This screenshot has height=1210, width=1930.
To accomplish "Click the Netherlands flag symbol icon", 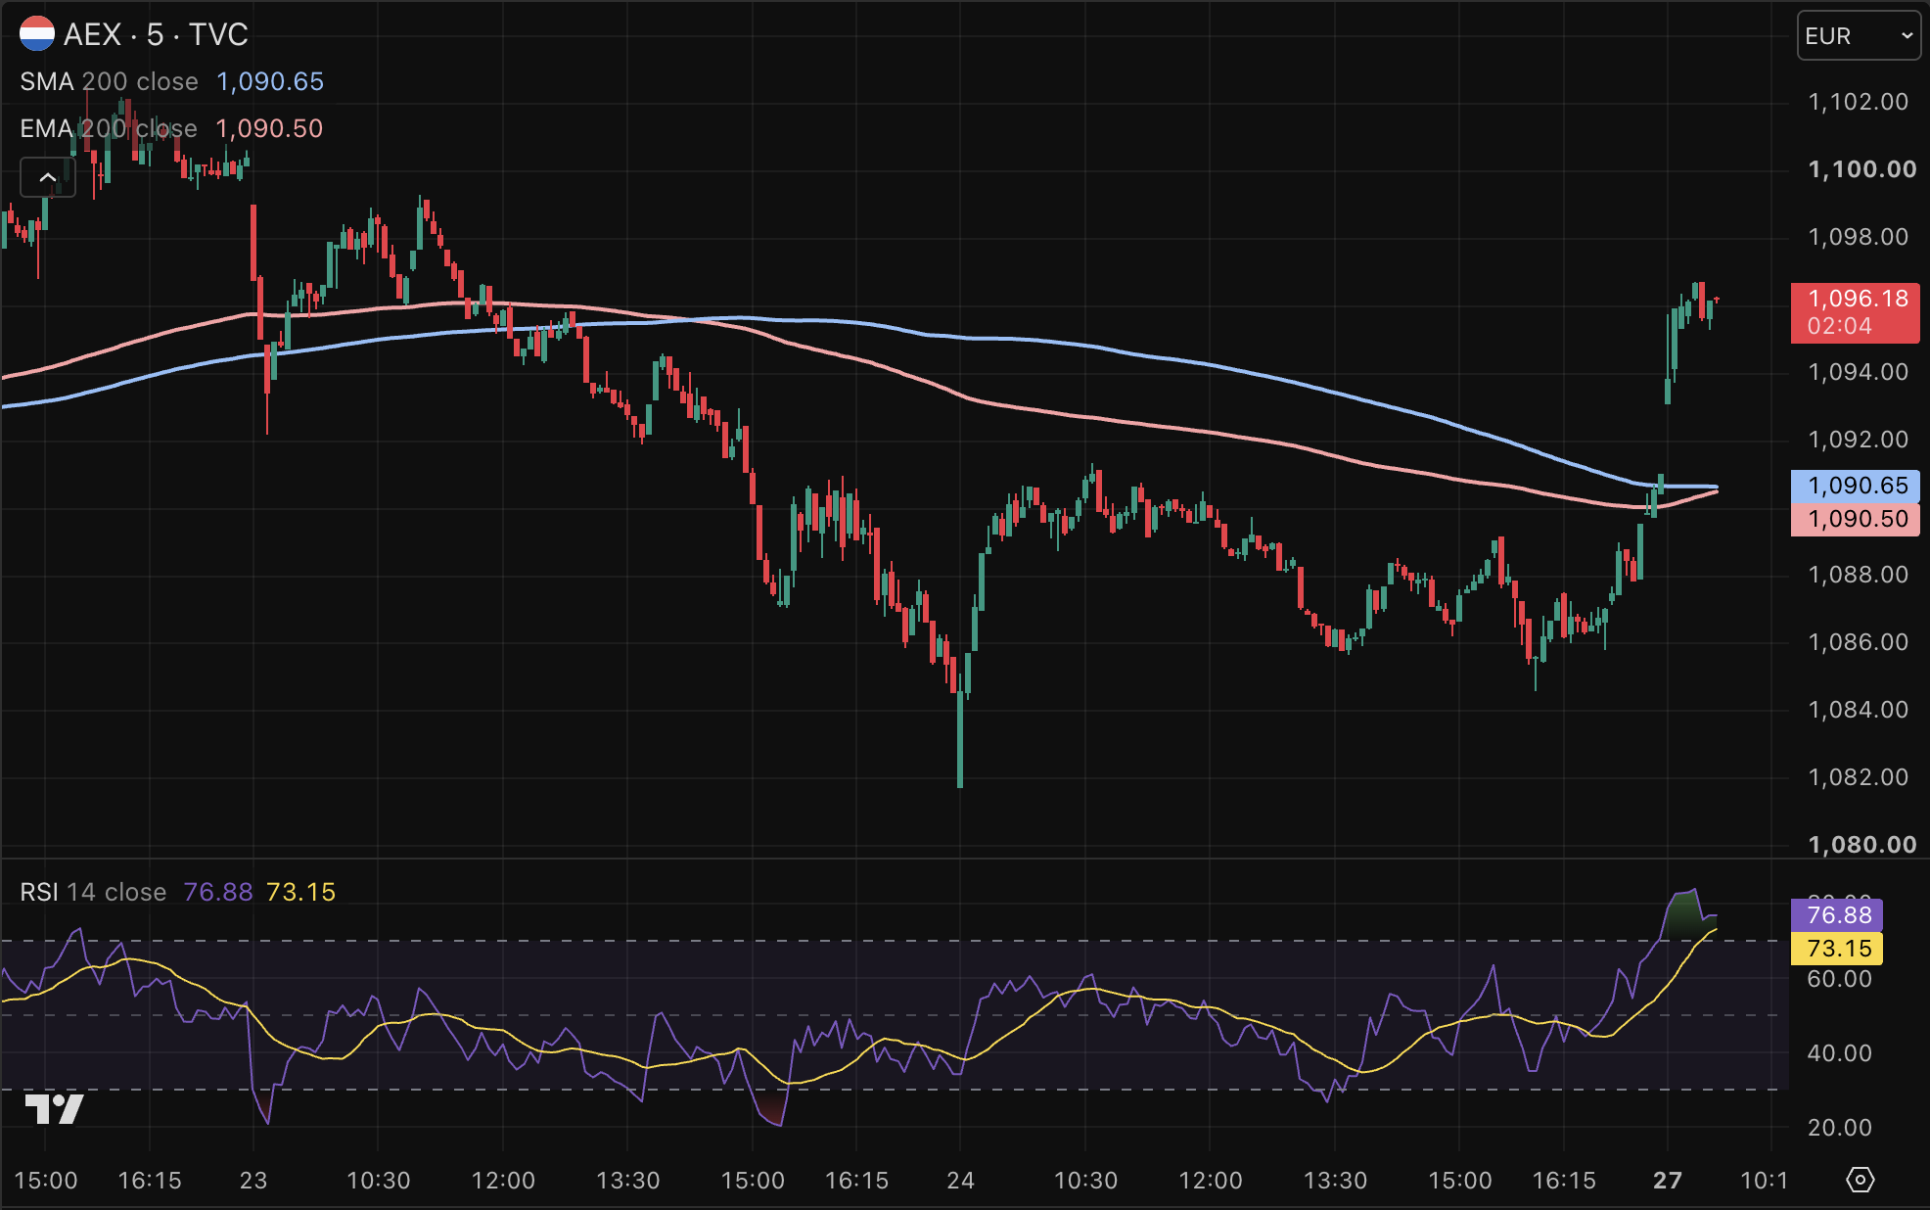I will pos(37,34).
